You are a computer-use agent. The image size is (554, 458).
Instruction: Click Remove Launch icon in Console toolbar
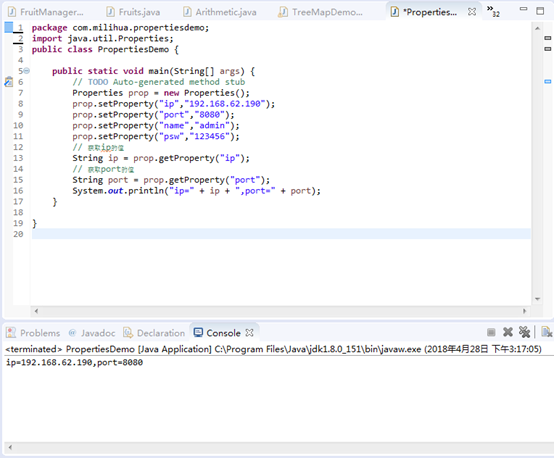tap(508, 332)
